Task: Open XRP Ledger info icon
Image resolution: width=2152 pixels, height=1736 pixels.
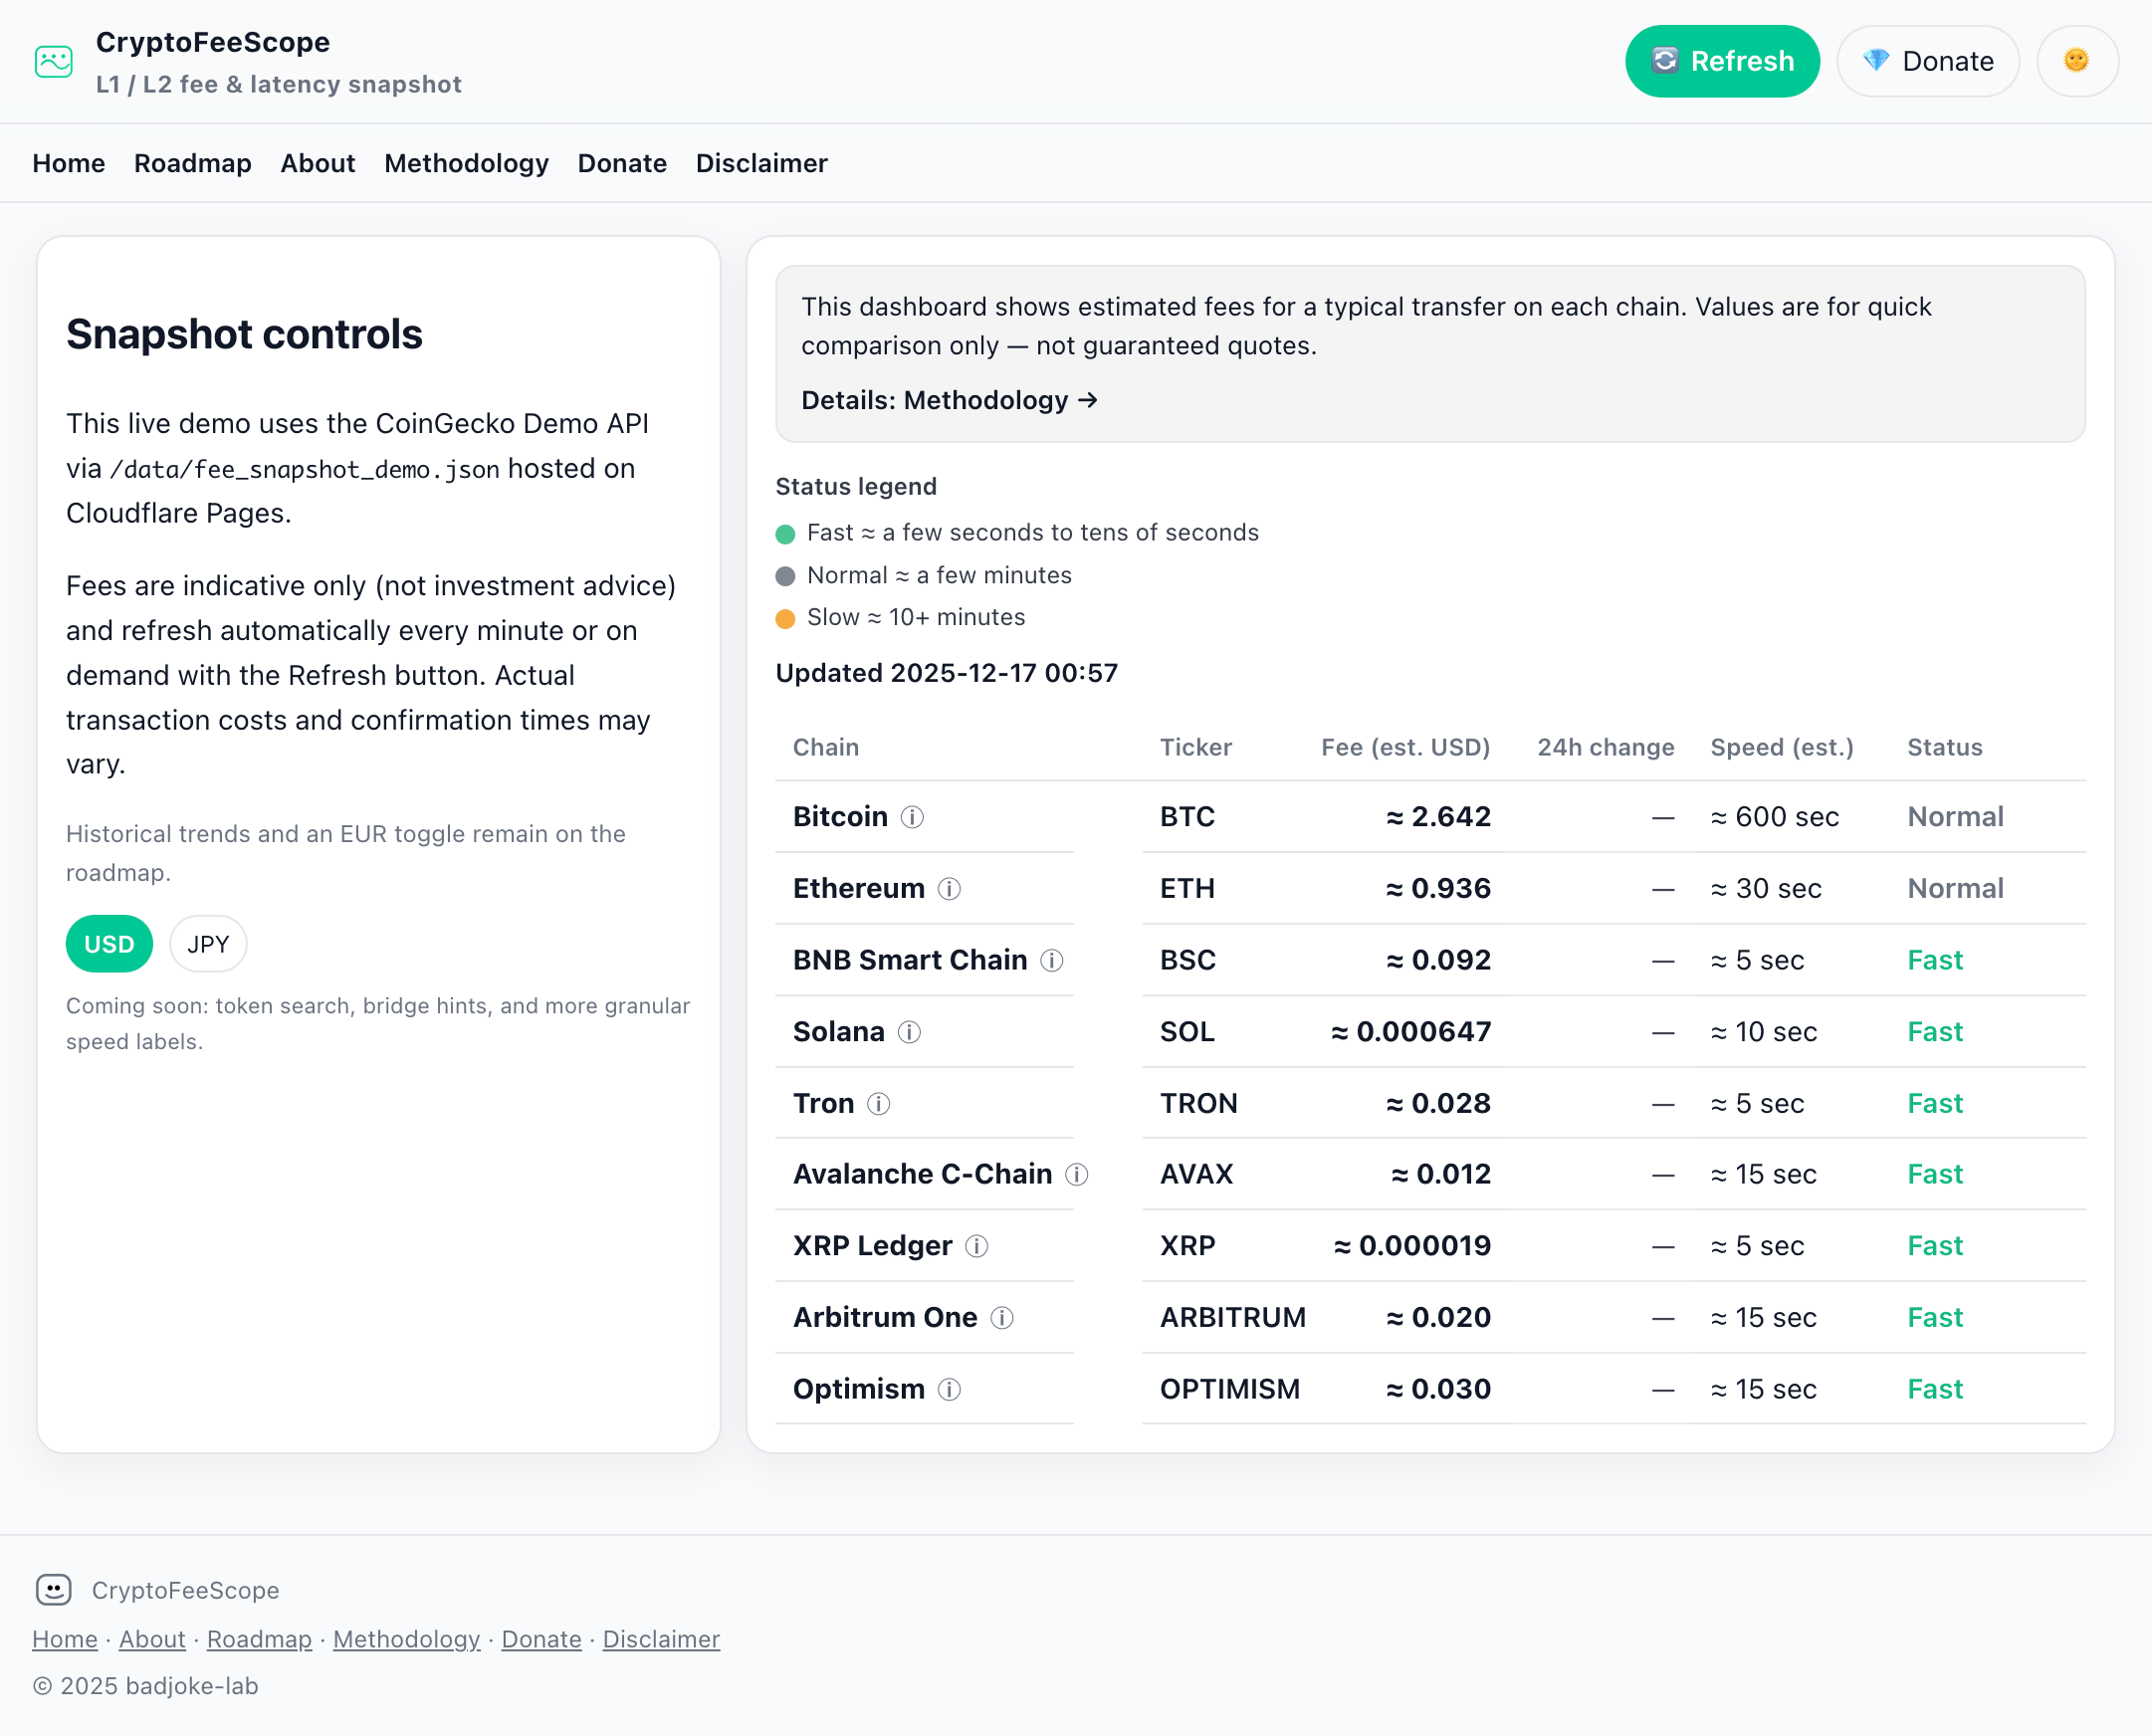Action: pos(976,1246)
